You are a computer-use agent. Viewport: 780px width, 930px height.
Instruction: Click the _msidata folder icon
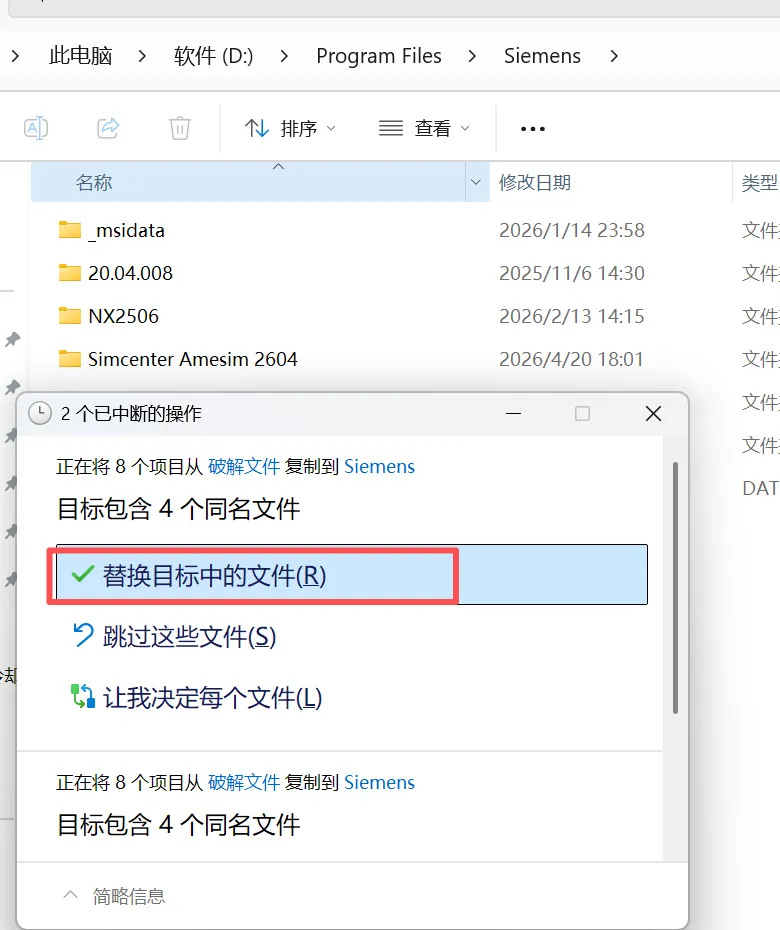(69, 230)
